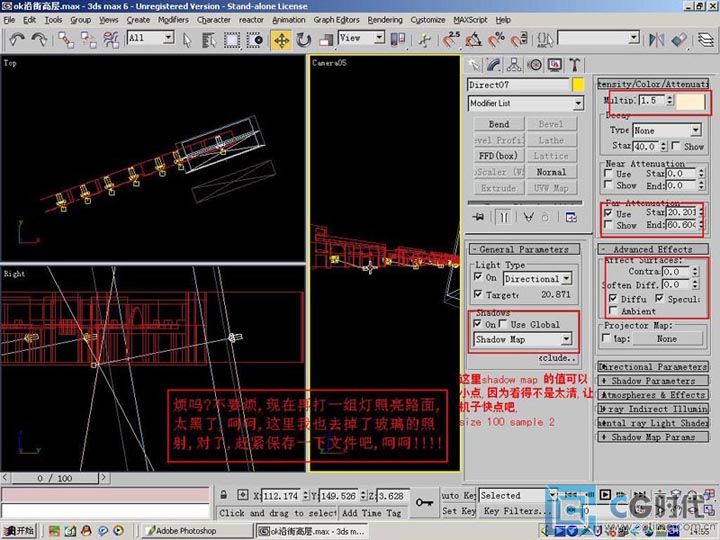The width and height of the screenshot is (720, 540).
Task: Click the Set Key button
Action: [x=459, y=511]
